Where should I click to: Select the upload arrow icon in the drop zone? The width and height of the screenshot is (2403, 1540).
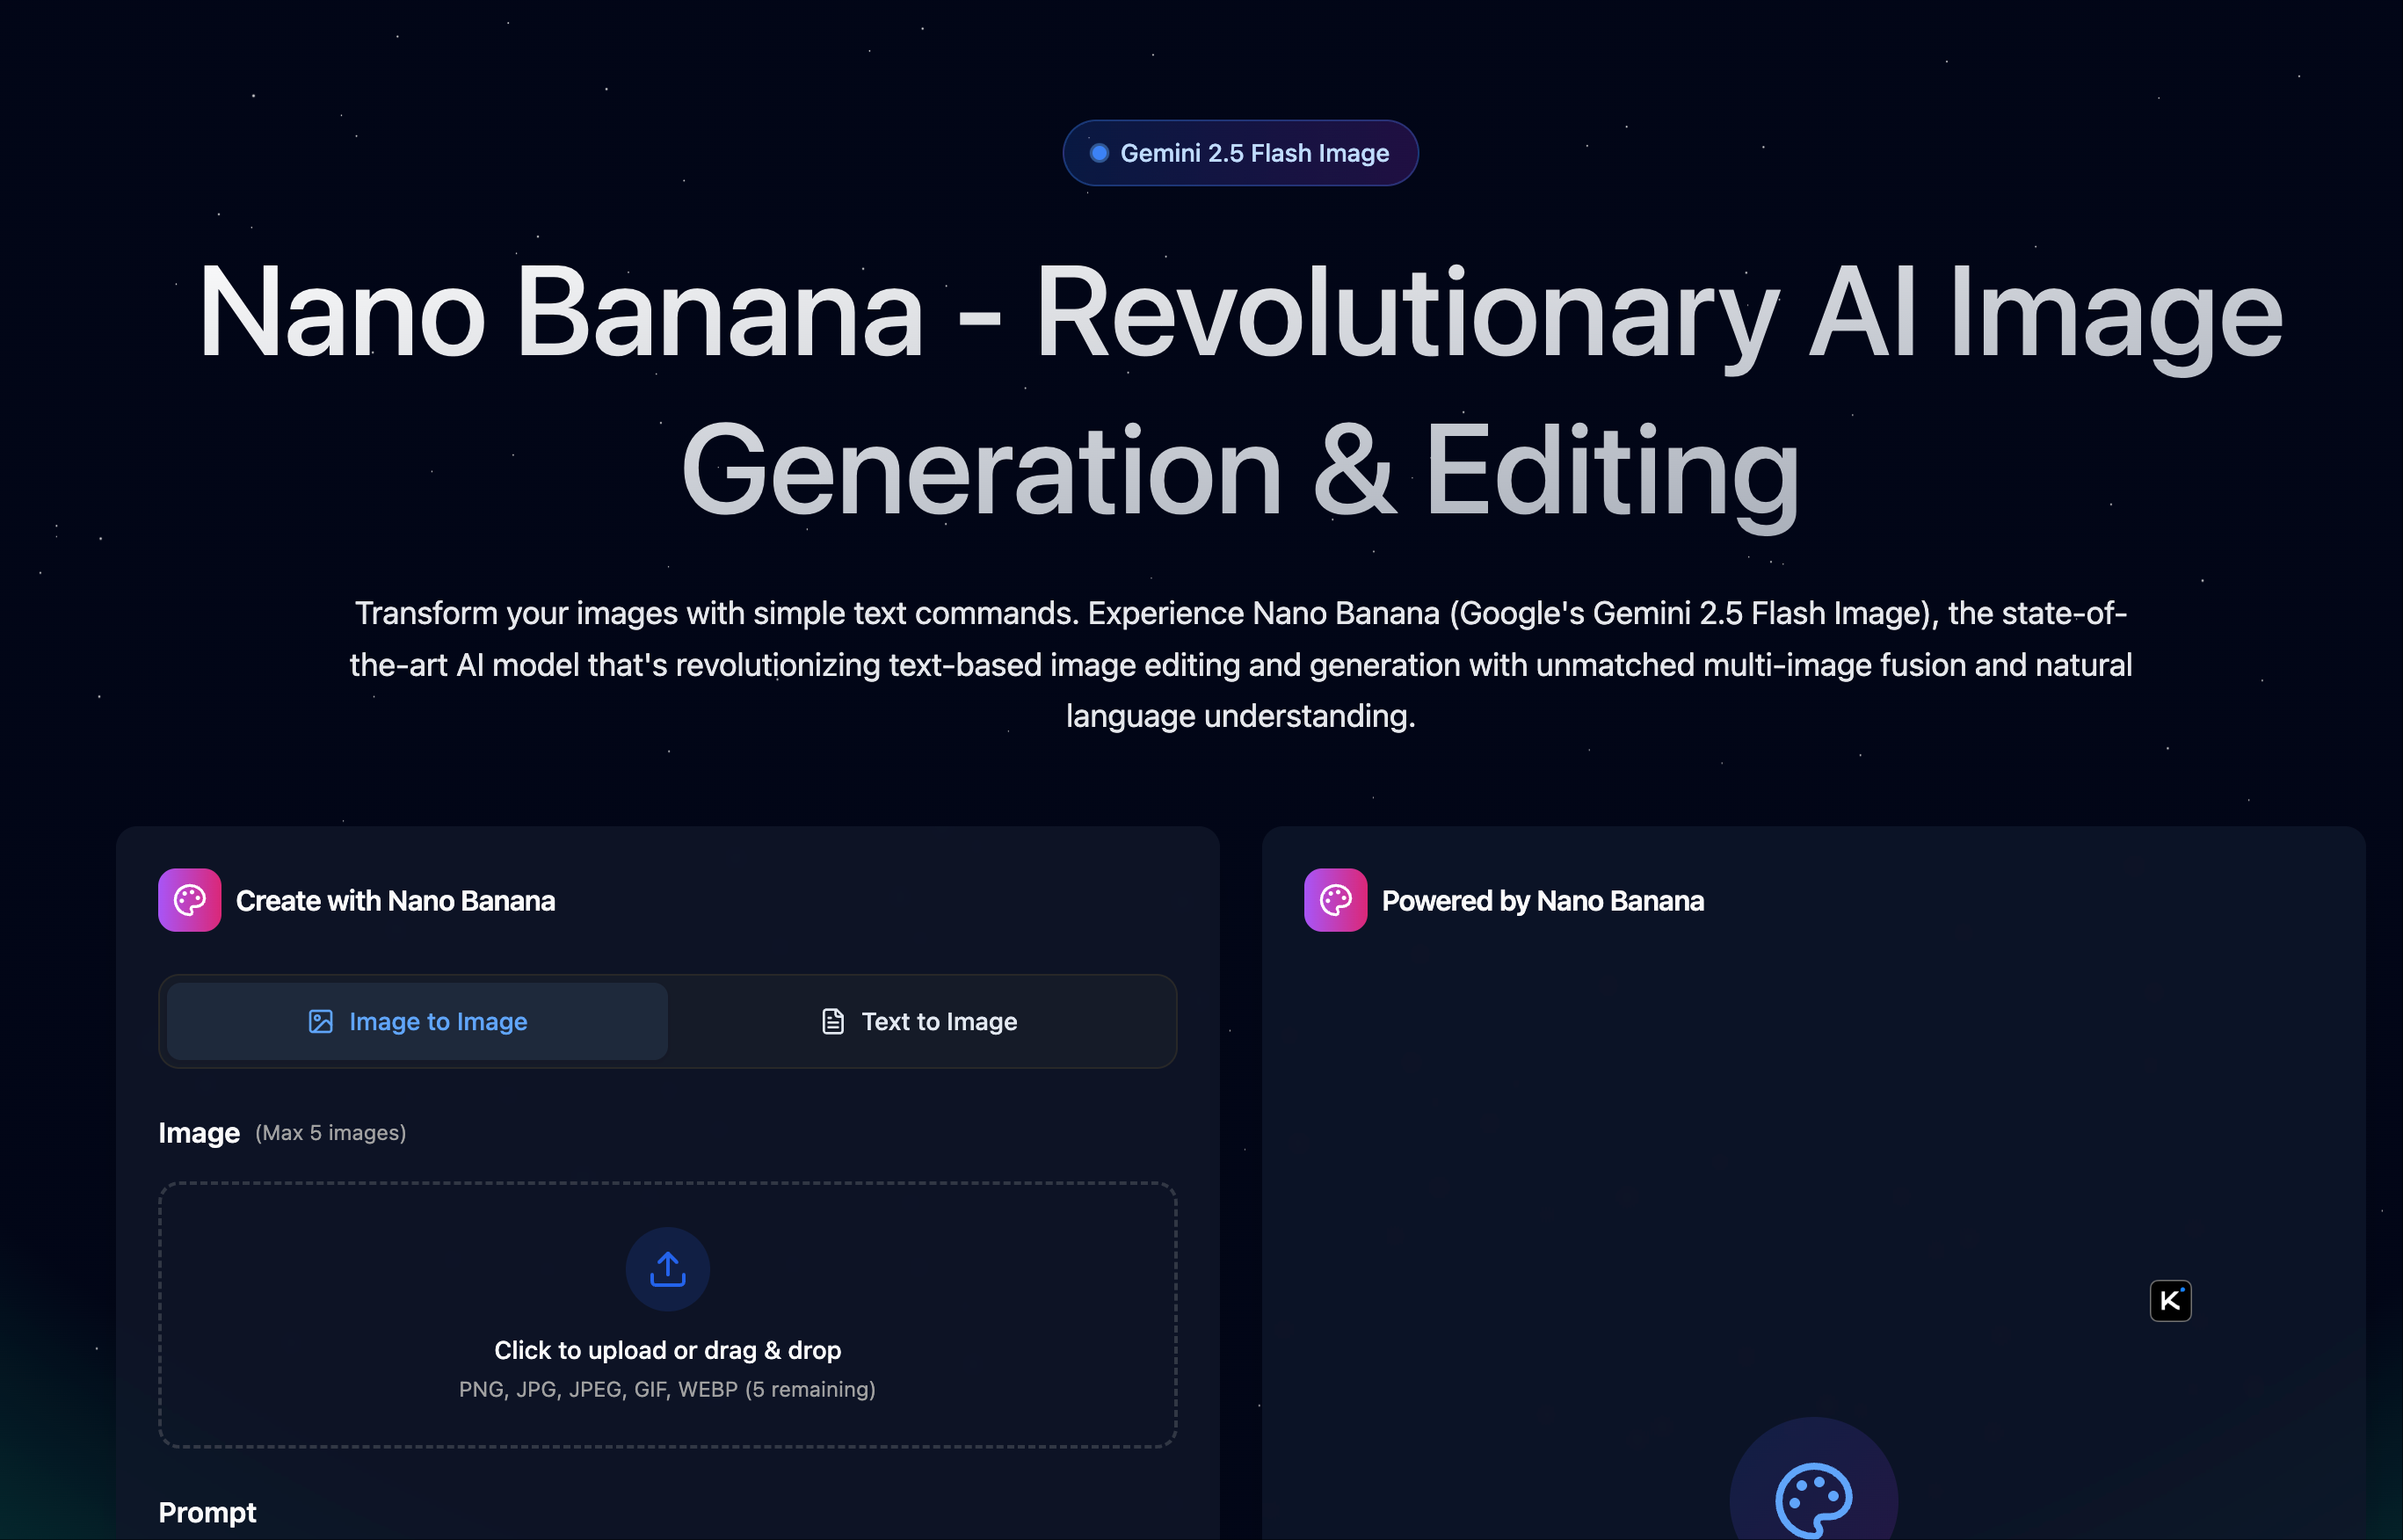tap(667, 1268)
